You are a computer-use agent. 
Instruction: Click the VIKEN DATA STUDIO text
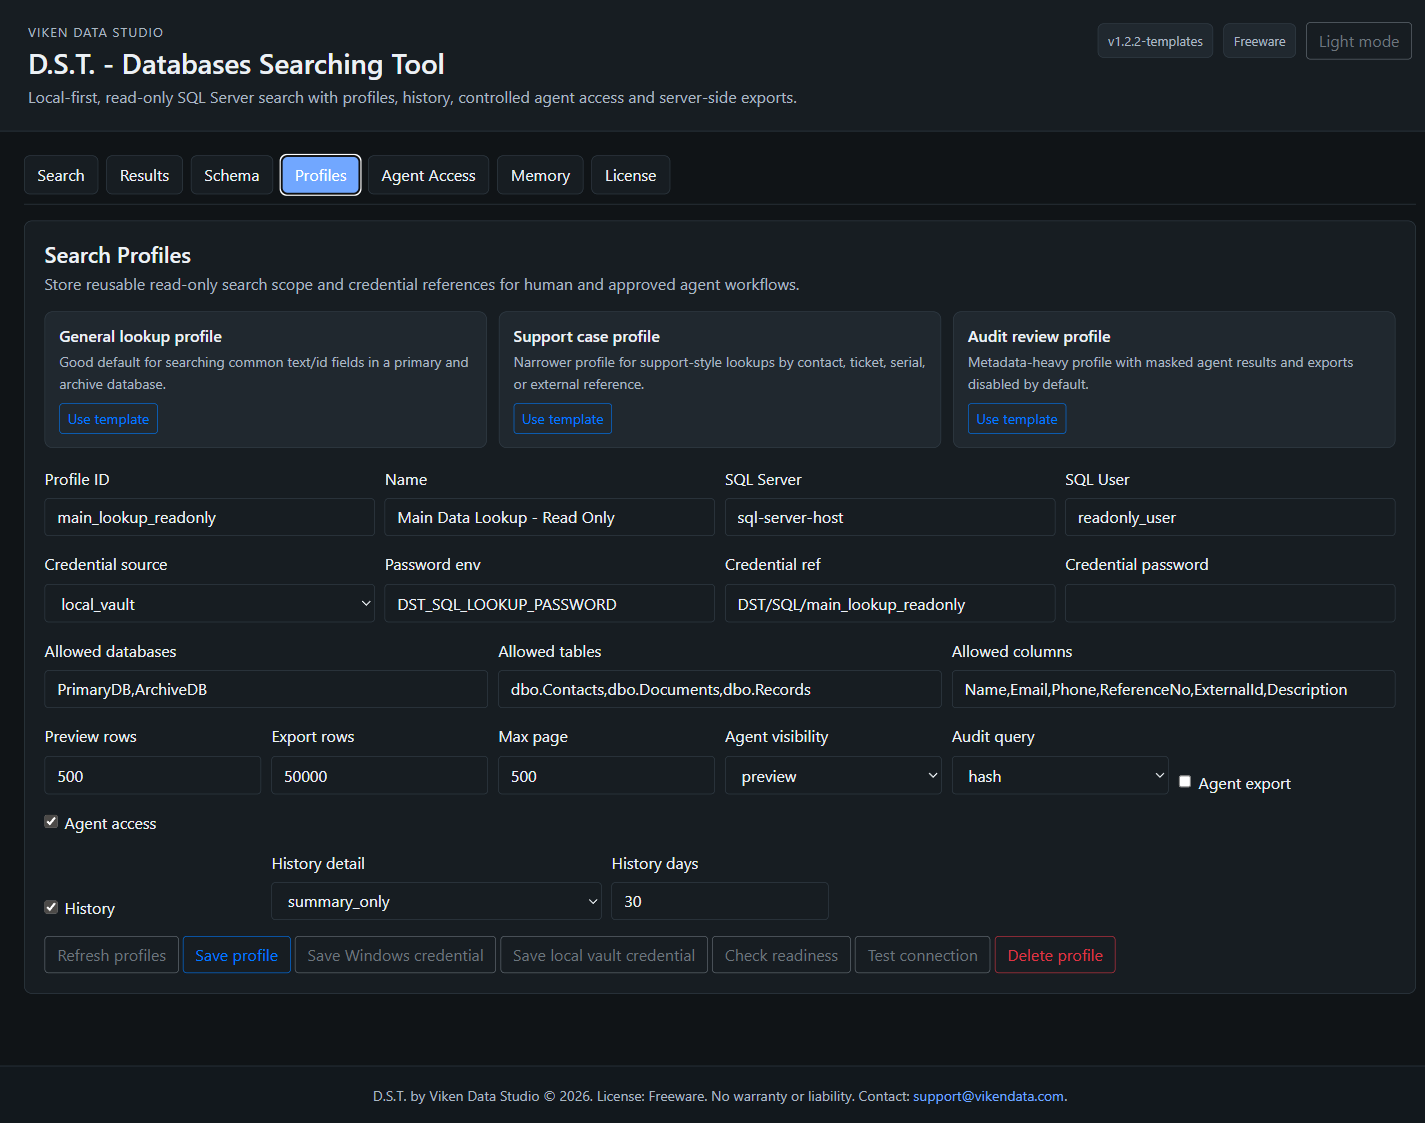coord(95,33)
